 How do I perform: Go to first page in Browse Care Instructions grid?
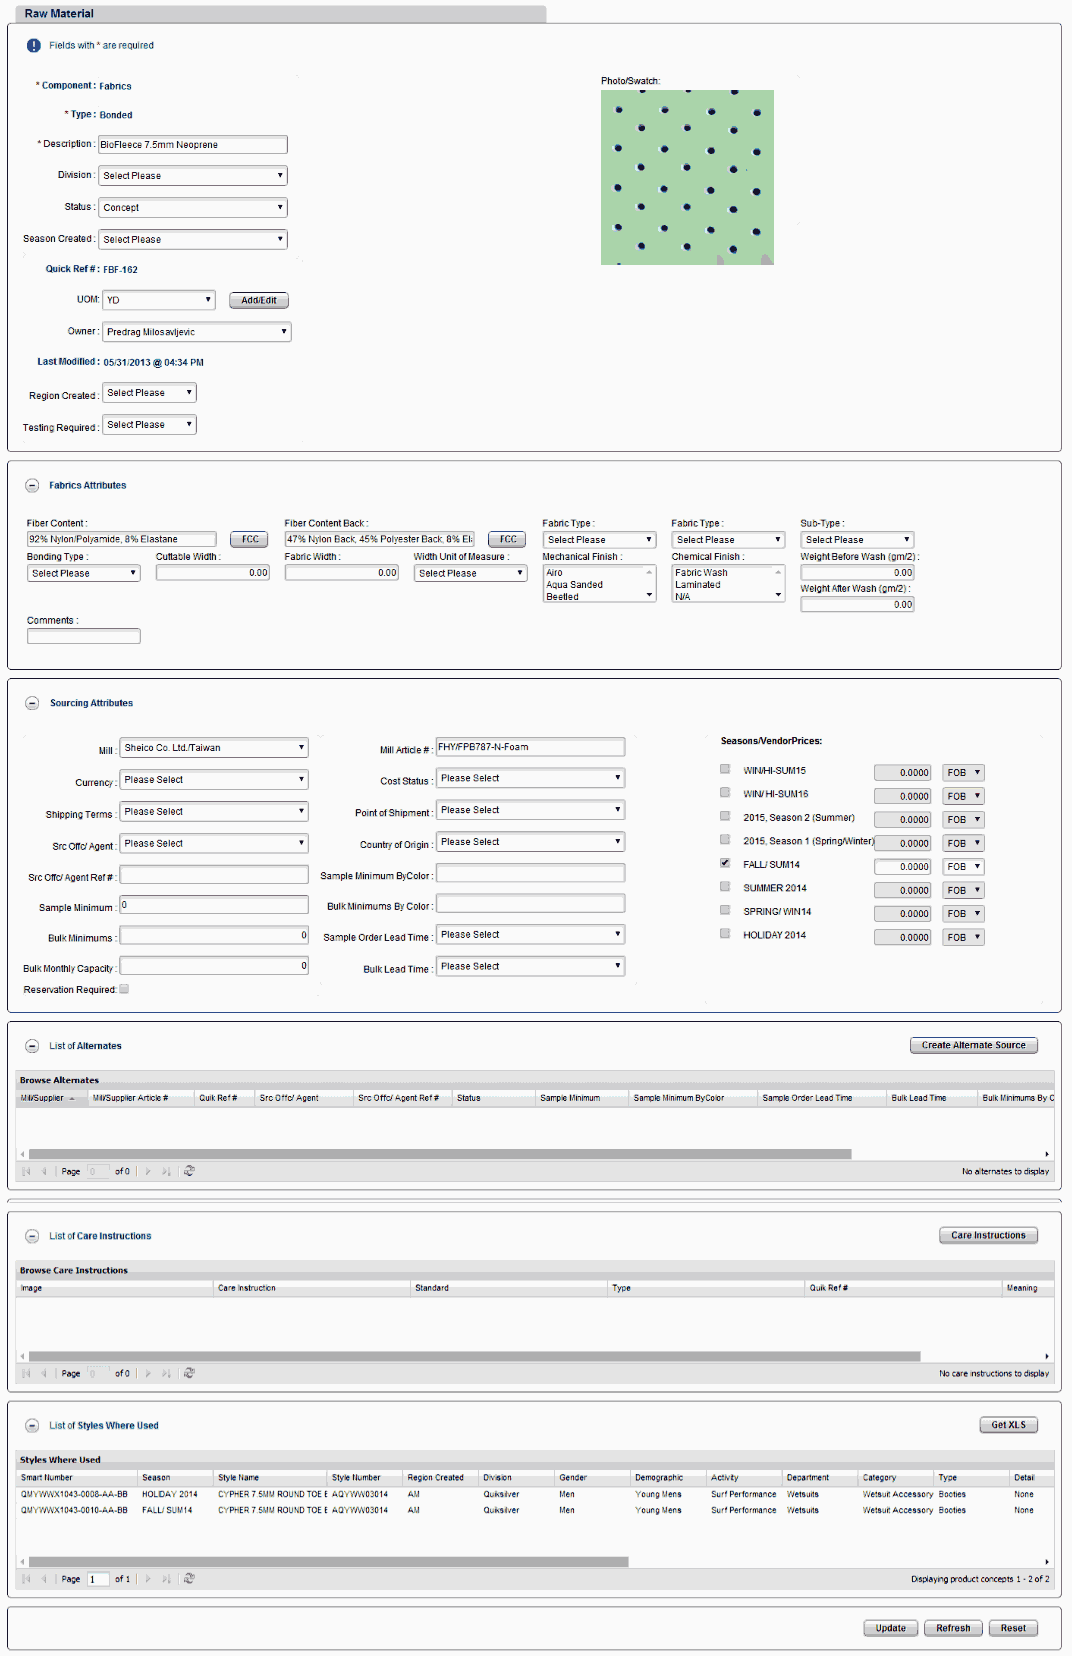pyautogui.click(x=27, y=1373)
